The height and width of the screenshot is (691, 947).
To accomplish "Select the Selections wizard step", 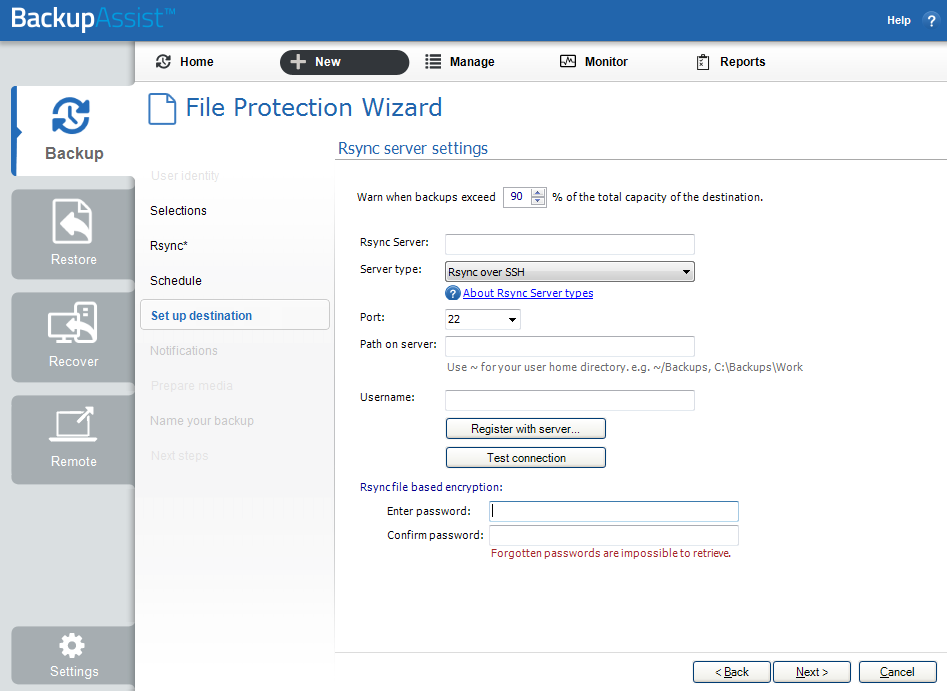I will (x=178, y=211).
